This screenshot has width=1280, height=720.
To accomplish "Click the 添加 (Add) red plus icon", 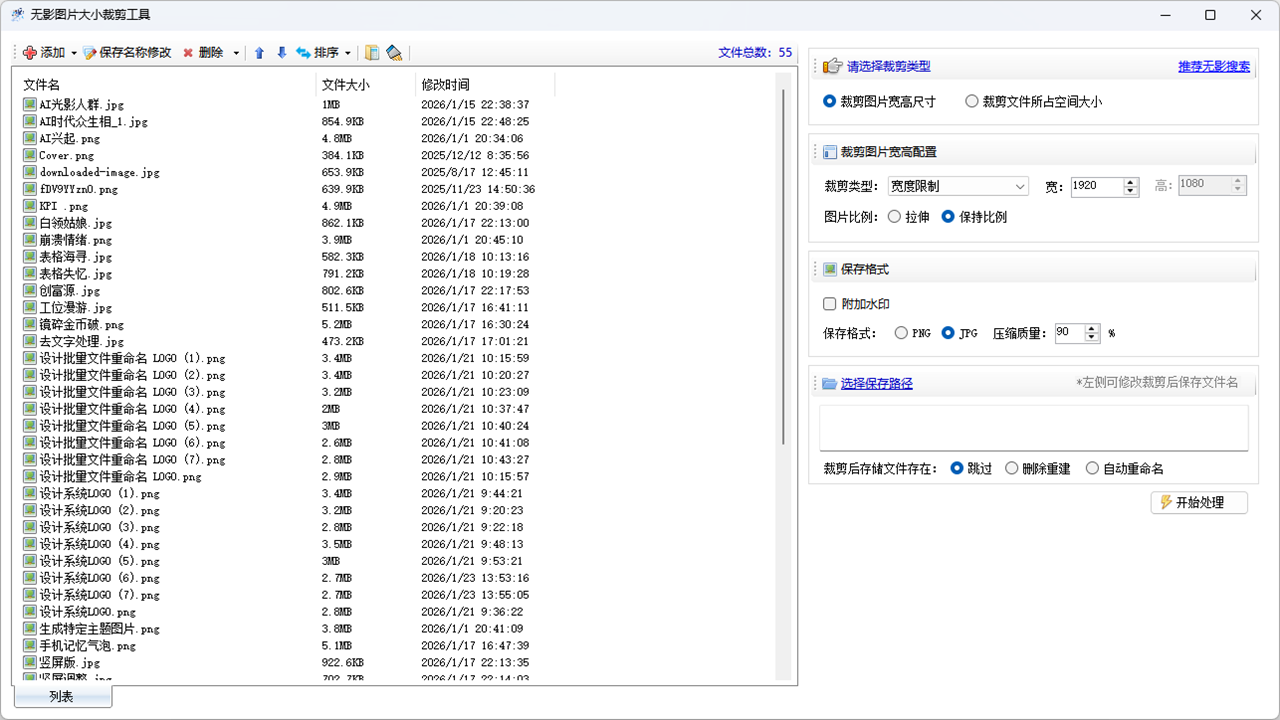I will point(29,53).
